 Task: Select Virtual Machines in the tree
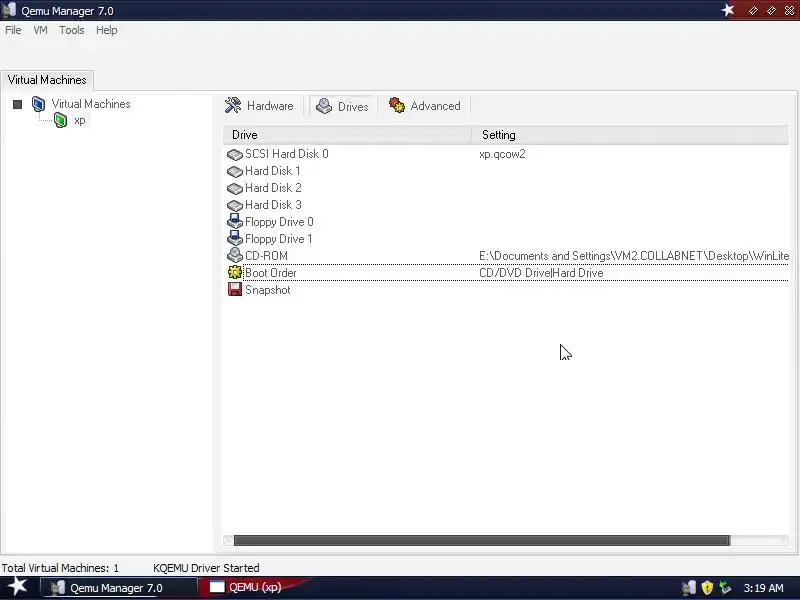click(x=91, y=104)
